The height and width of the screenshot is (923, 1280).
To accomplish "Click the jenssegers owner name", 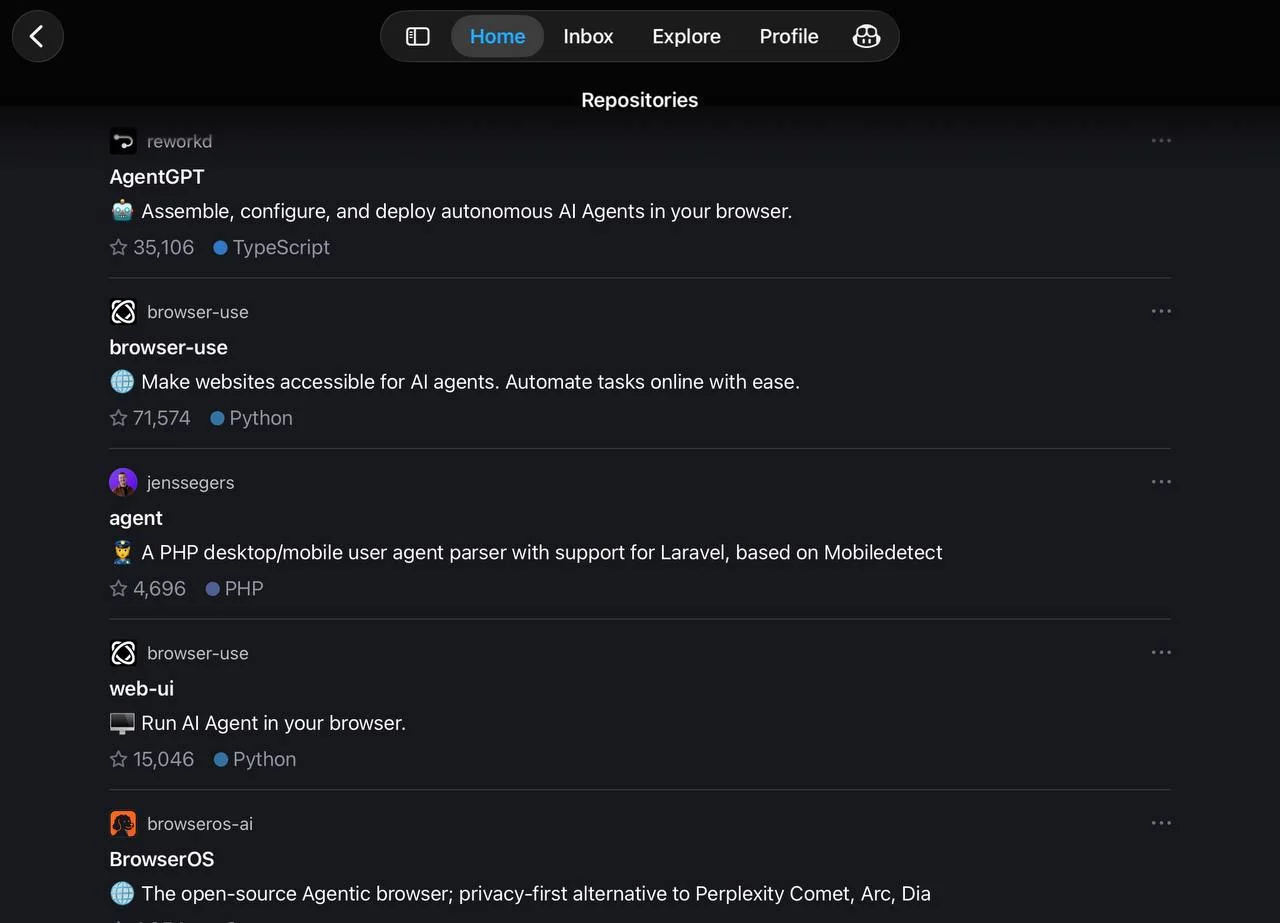I will 190,482.
